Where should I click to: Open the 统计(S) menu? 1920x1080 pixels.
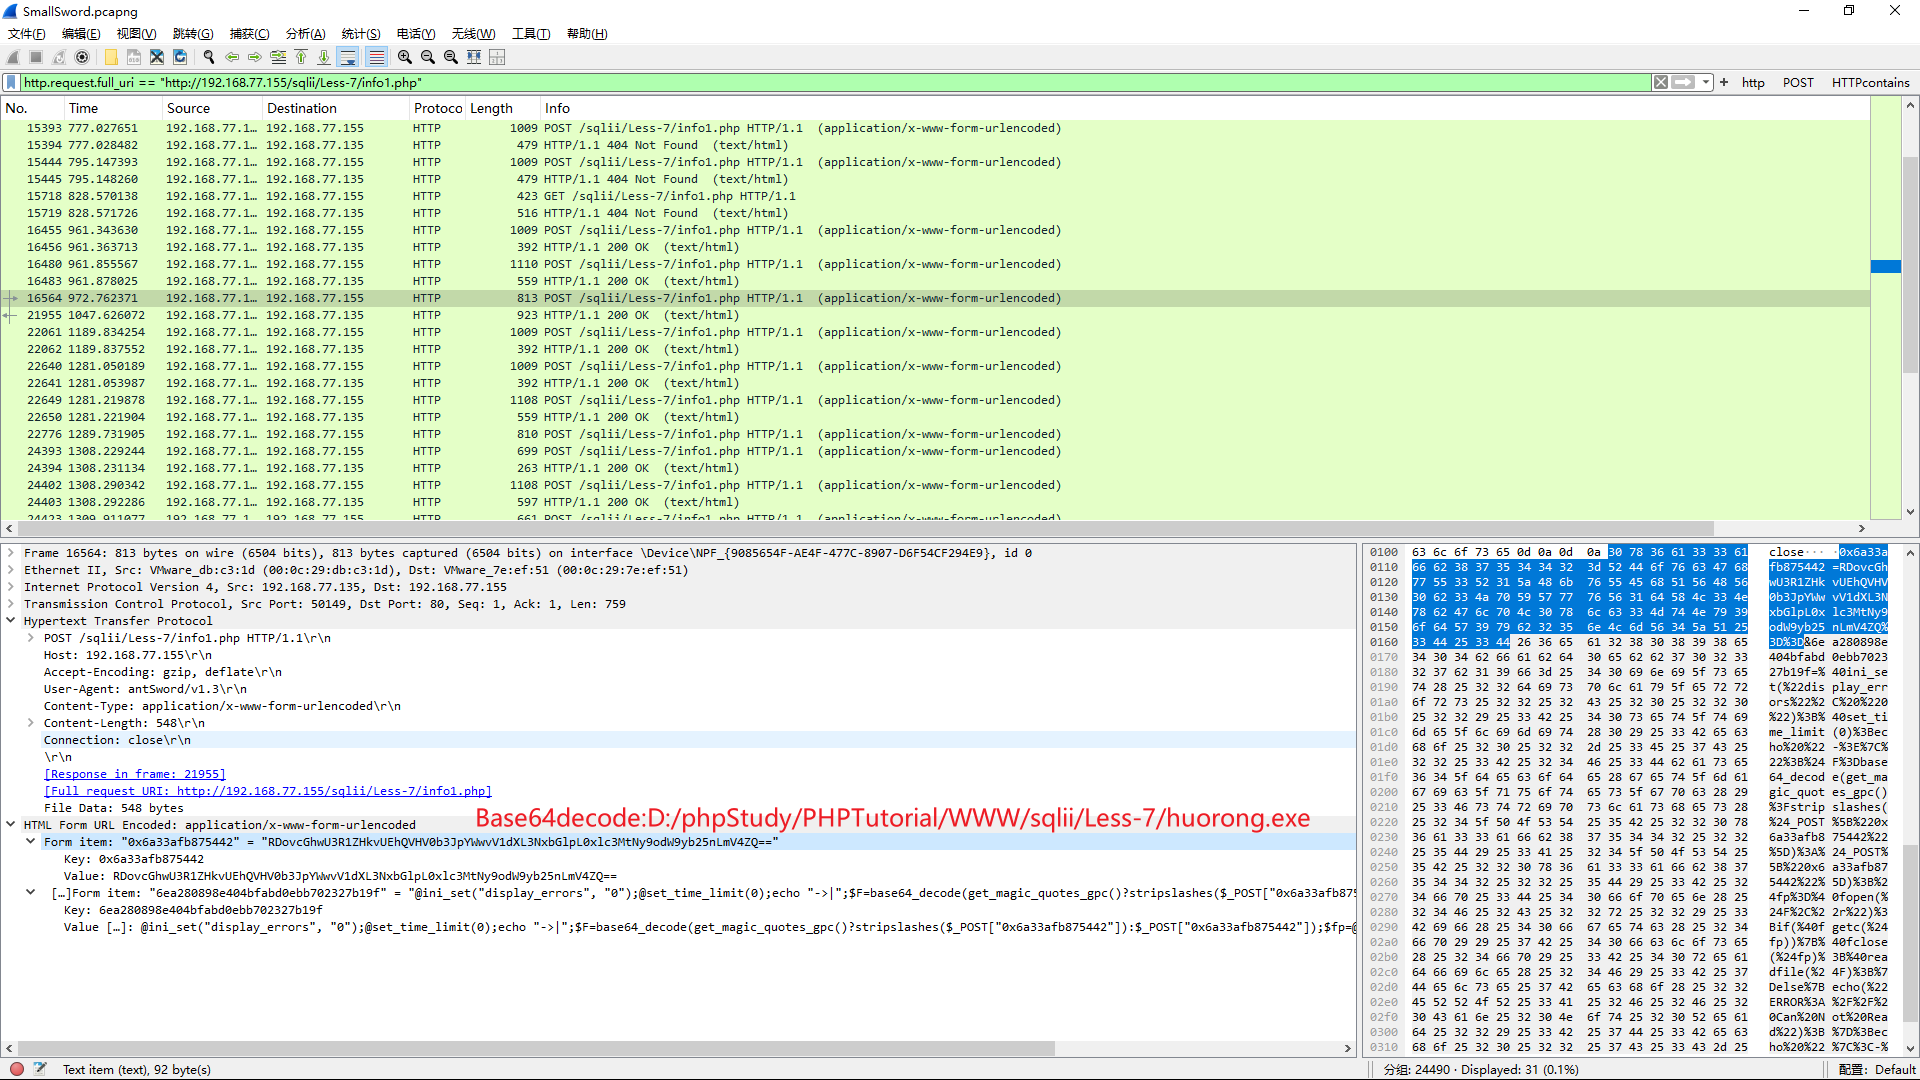point(360,34)
